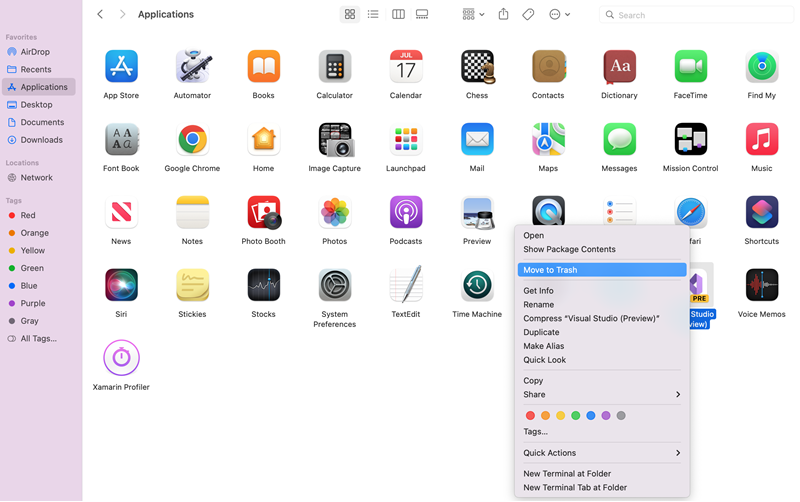The height and width of the screenshot is (502, 800).
Task: Click the Mission Control app icon
Action: [690, 139]
